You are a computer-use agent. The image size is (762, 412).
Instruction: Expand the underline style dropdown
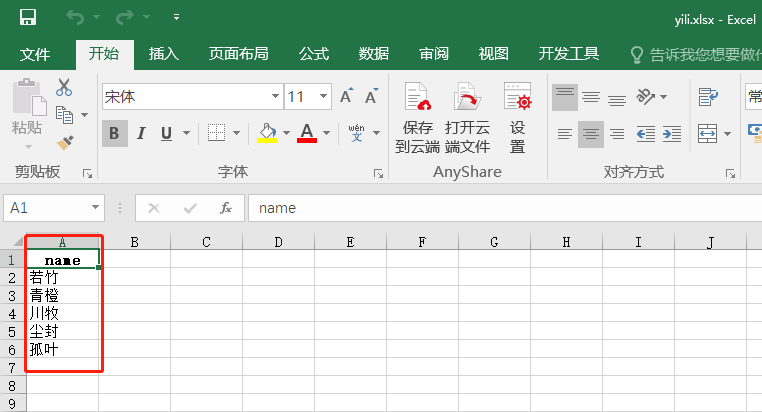point(186,133)
